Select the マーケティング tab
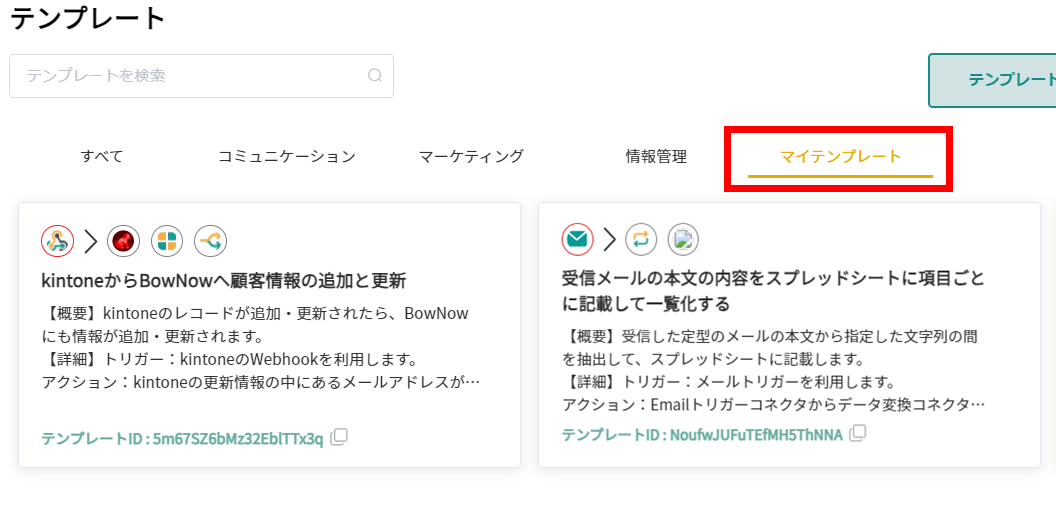The image size is (1056, 513). pos(471,156)
